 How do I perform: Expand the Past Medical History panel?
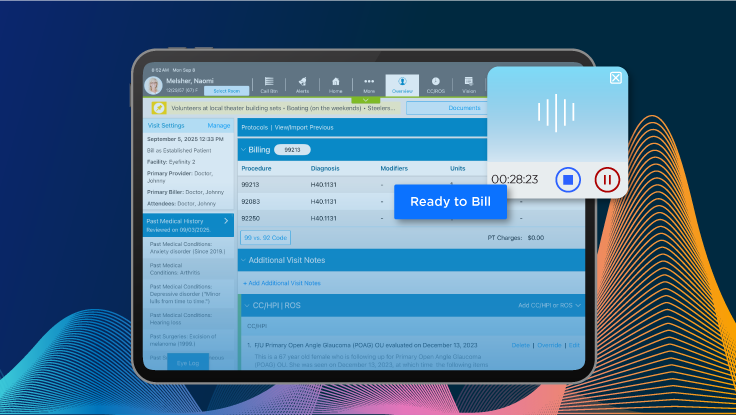point(226,220)
